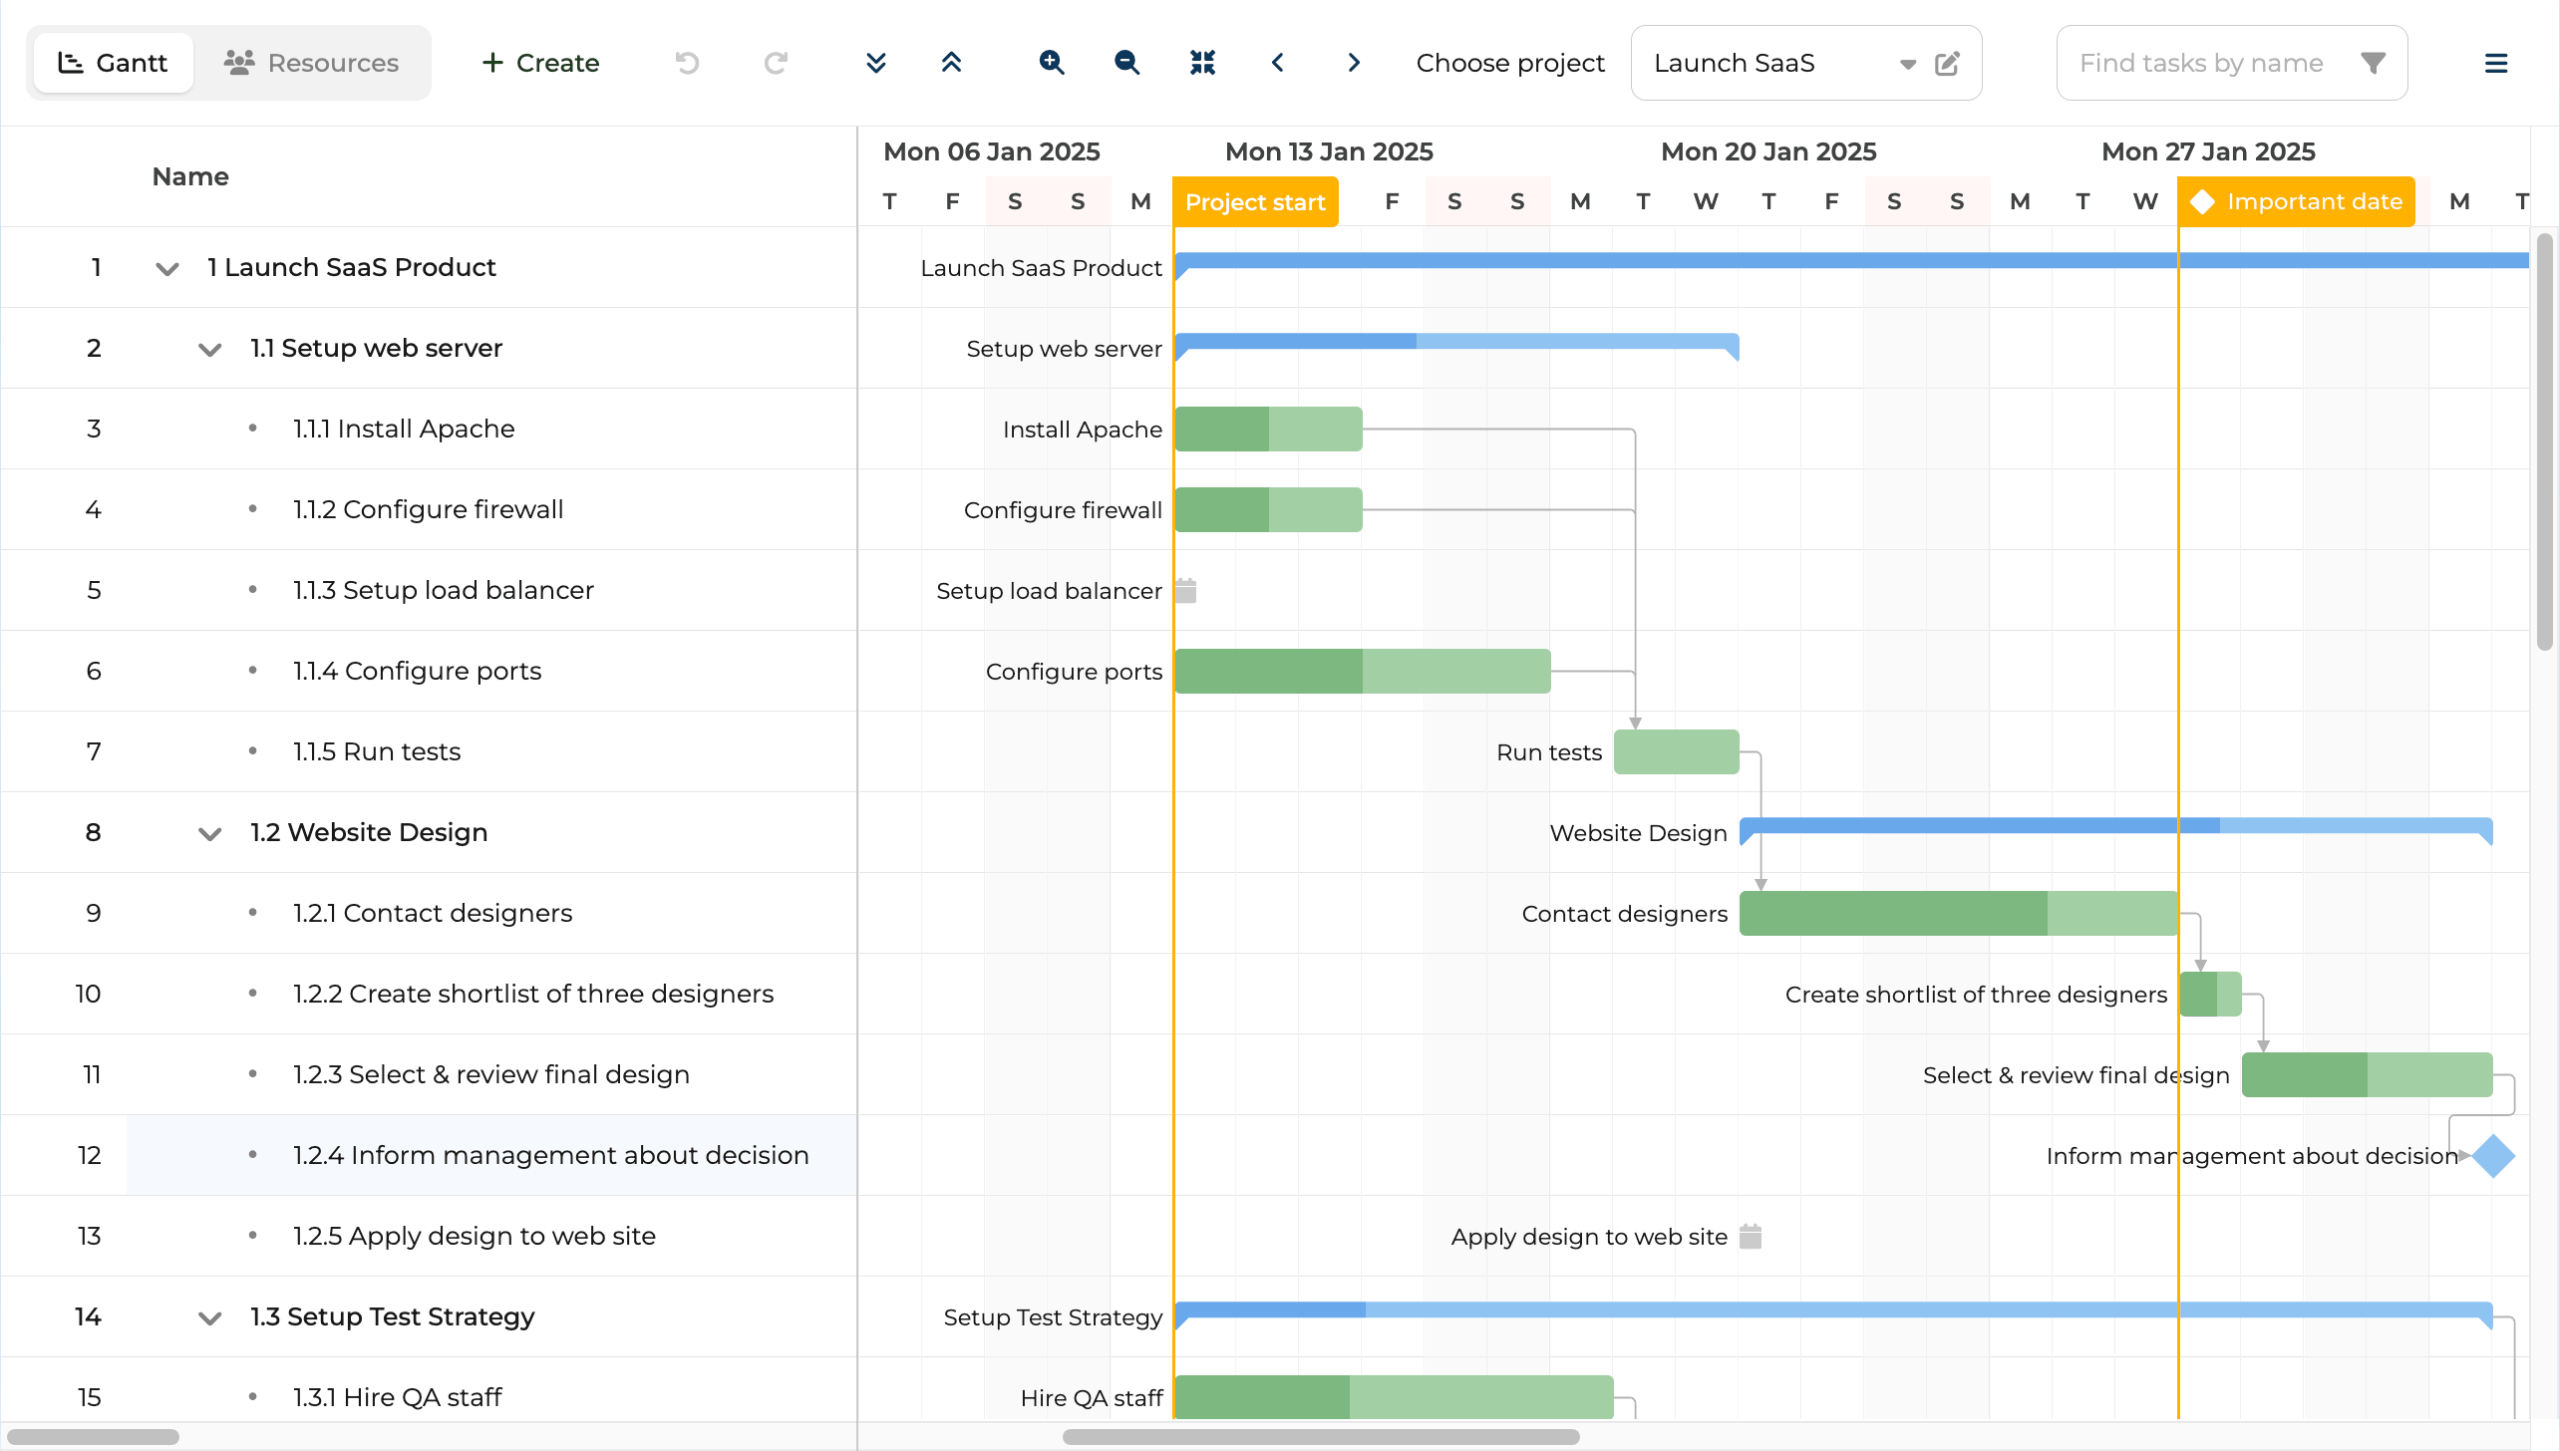The width and height of the screenshot is (2560, 1451).
Task: Select row 1.2.1 Contact designers
Action: click(x=428, y=913)
